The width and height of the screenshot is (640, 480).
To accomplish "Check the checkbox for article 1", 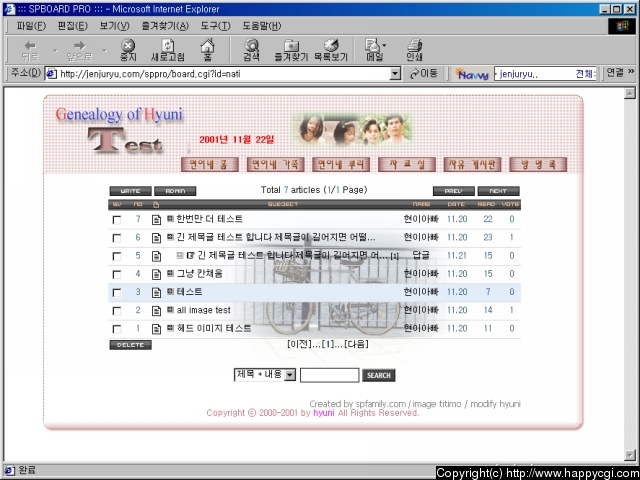I will 117,329.
